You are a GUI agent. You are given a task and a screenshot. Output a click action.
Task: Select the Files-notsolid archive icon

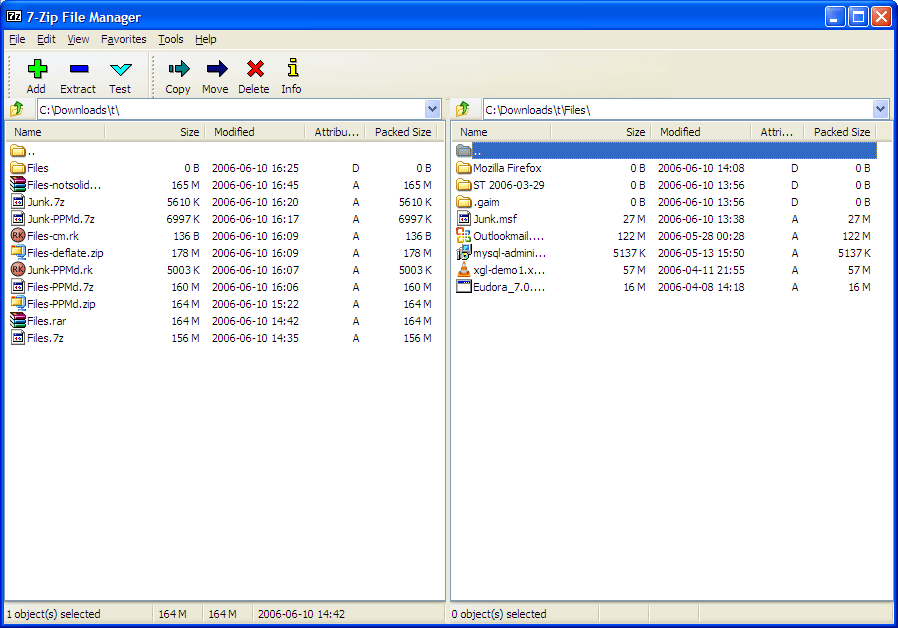(18, 184)
